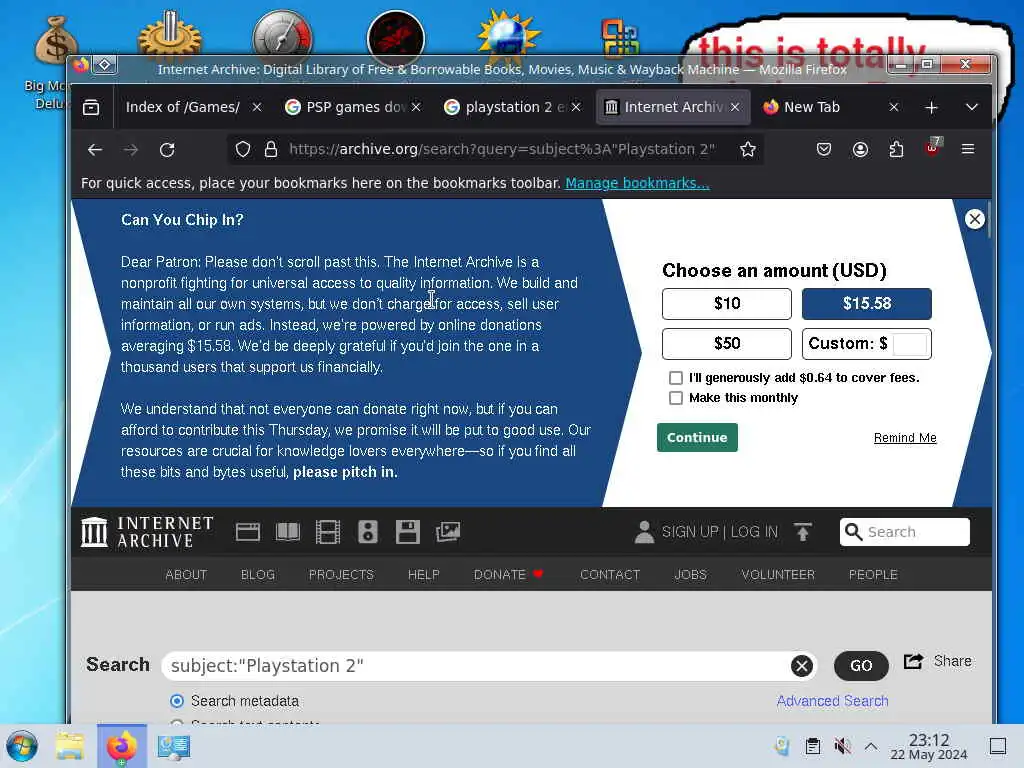Click Internet Archive upload arrow icon

point(803,532)
